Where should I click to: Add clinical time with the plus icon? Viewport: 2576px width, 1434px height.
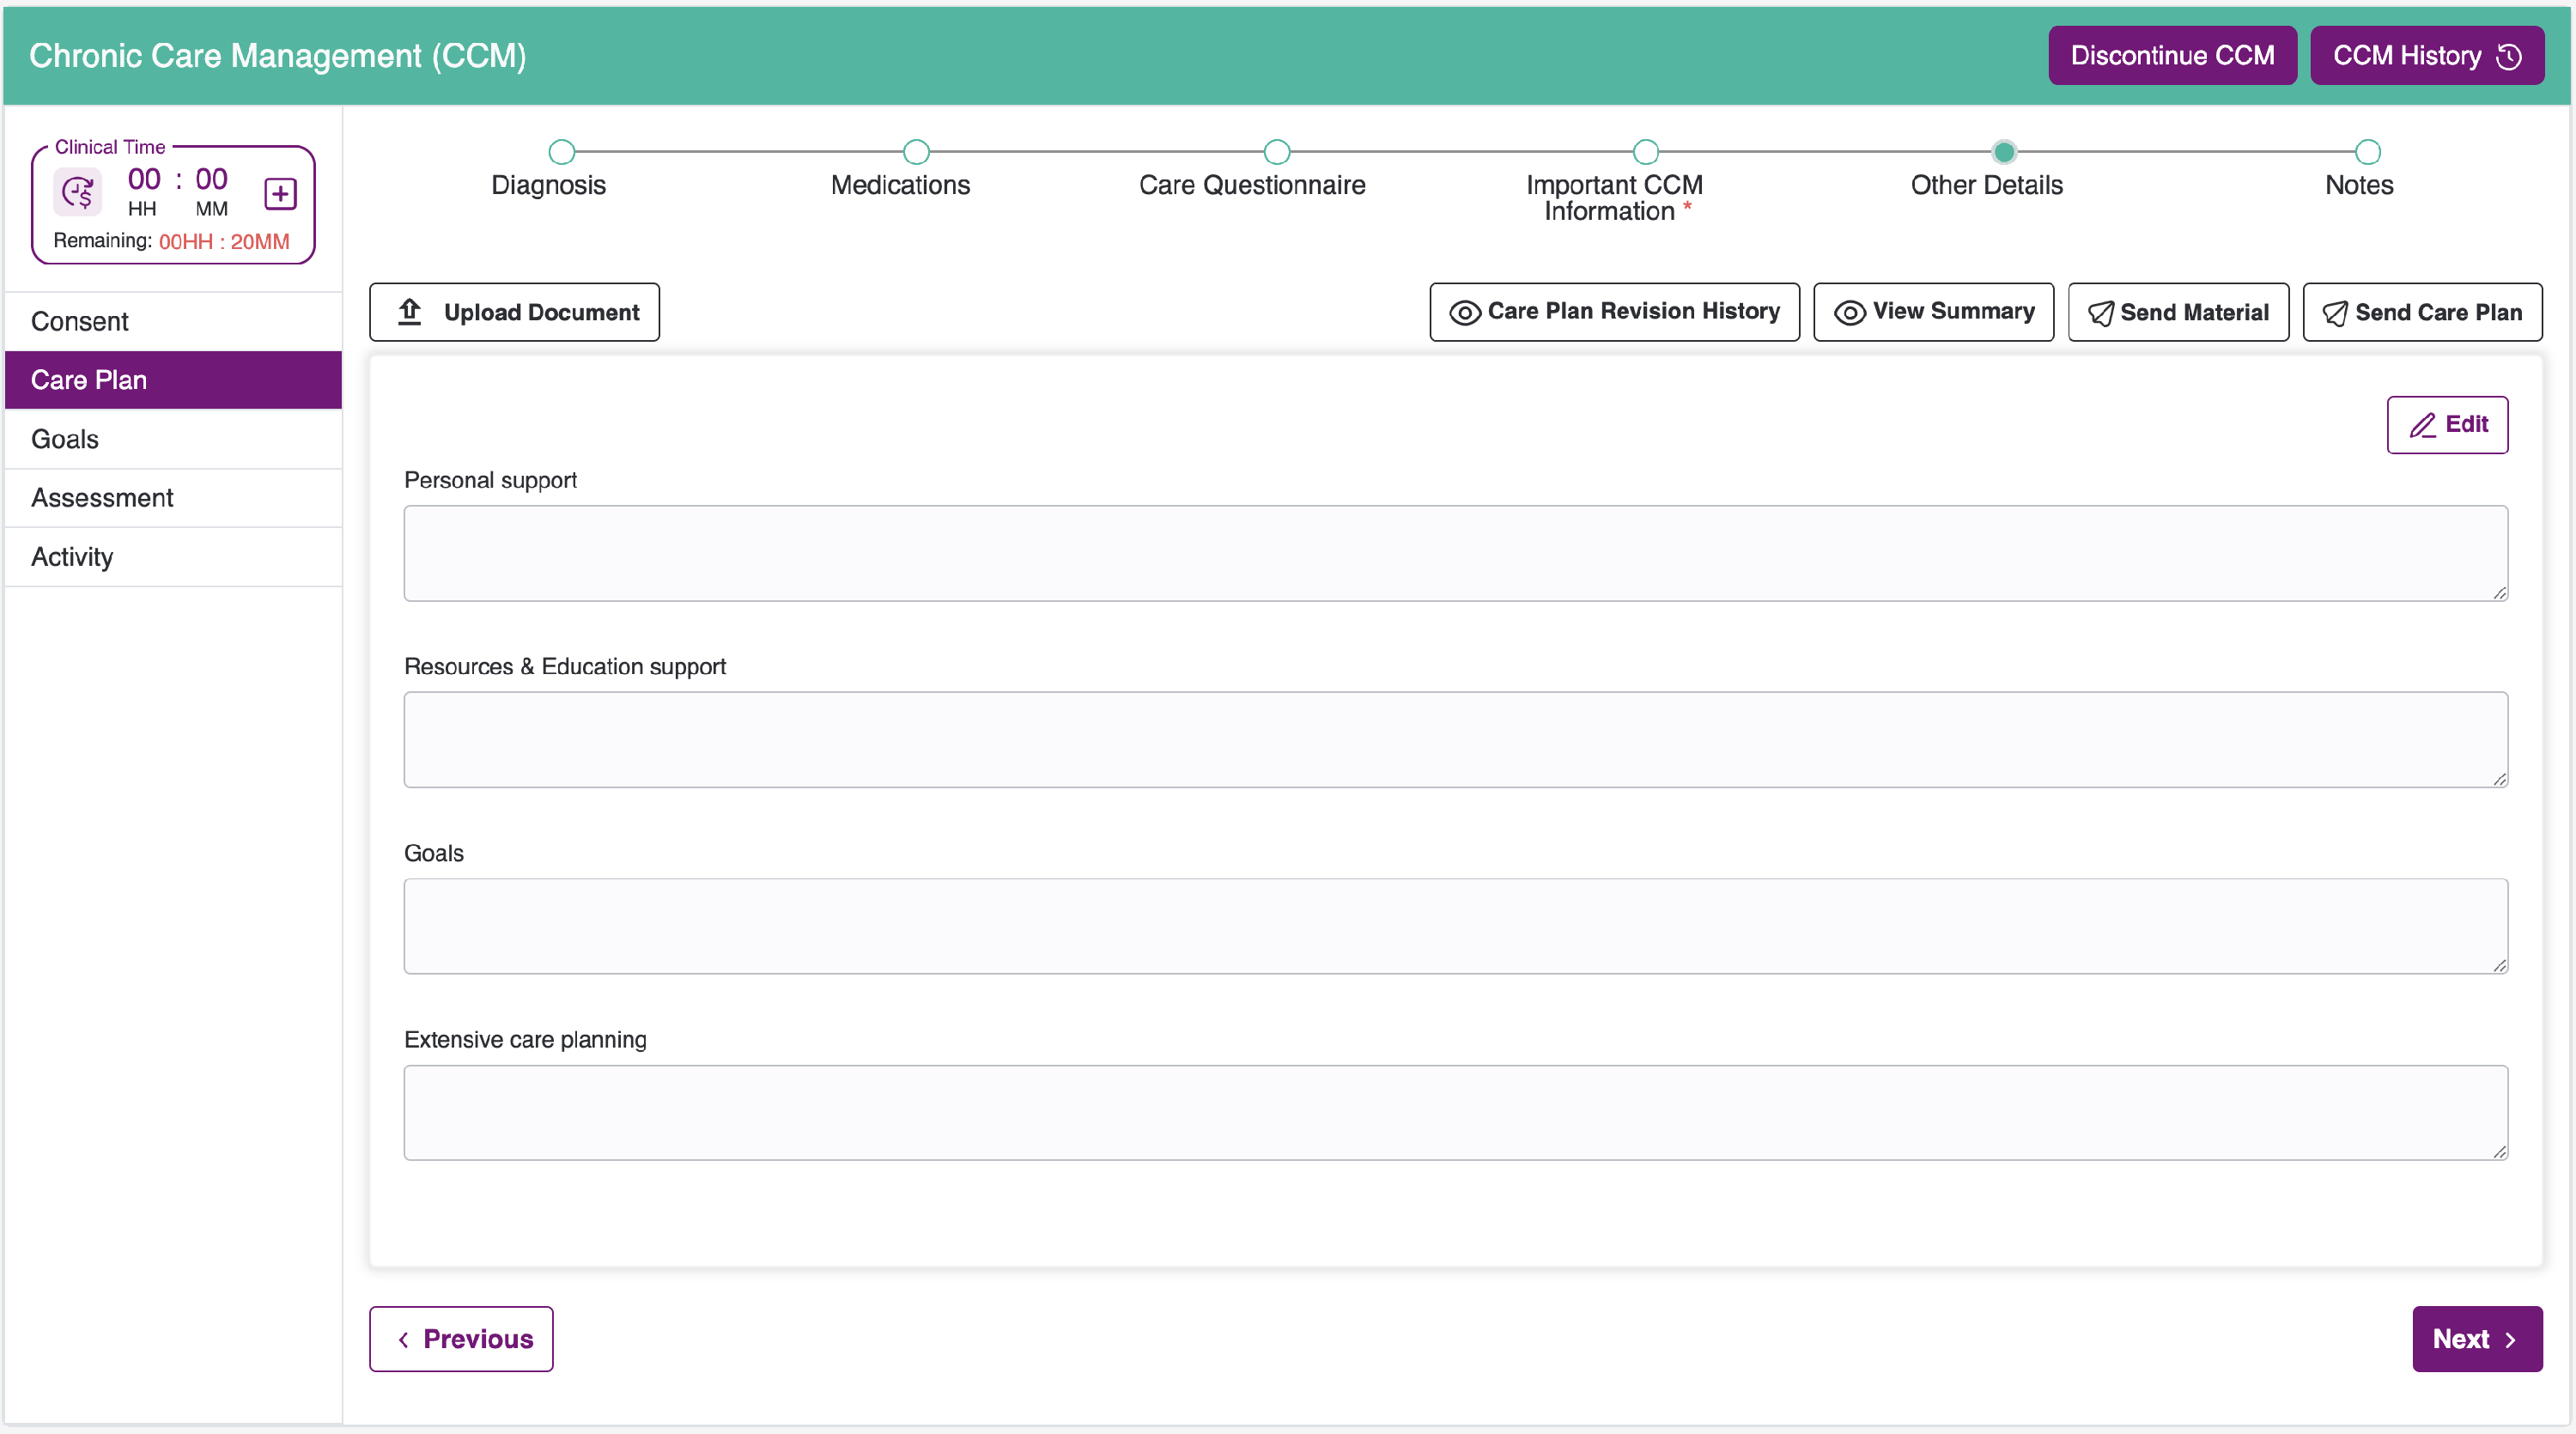(x=280, y=193)
